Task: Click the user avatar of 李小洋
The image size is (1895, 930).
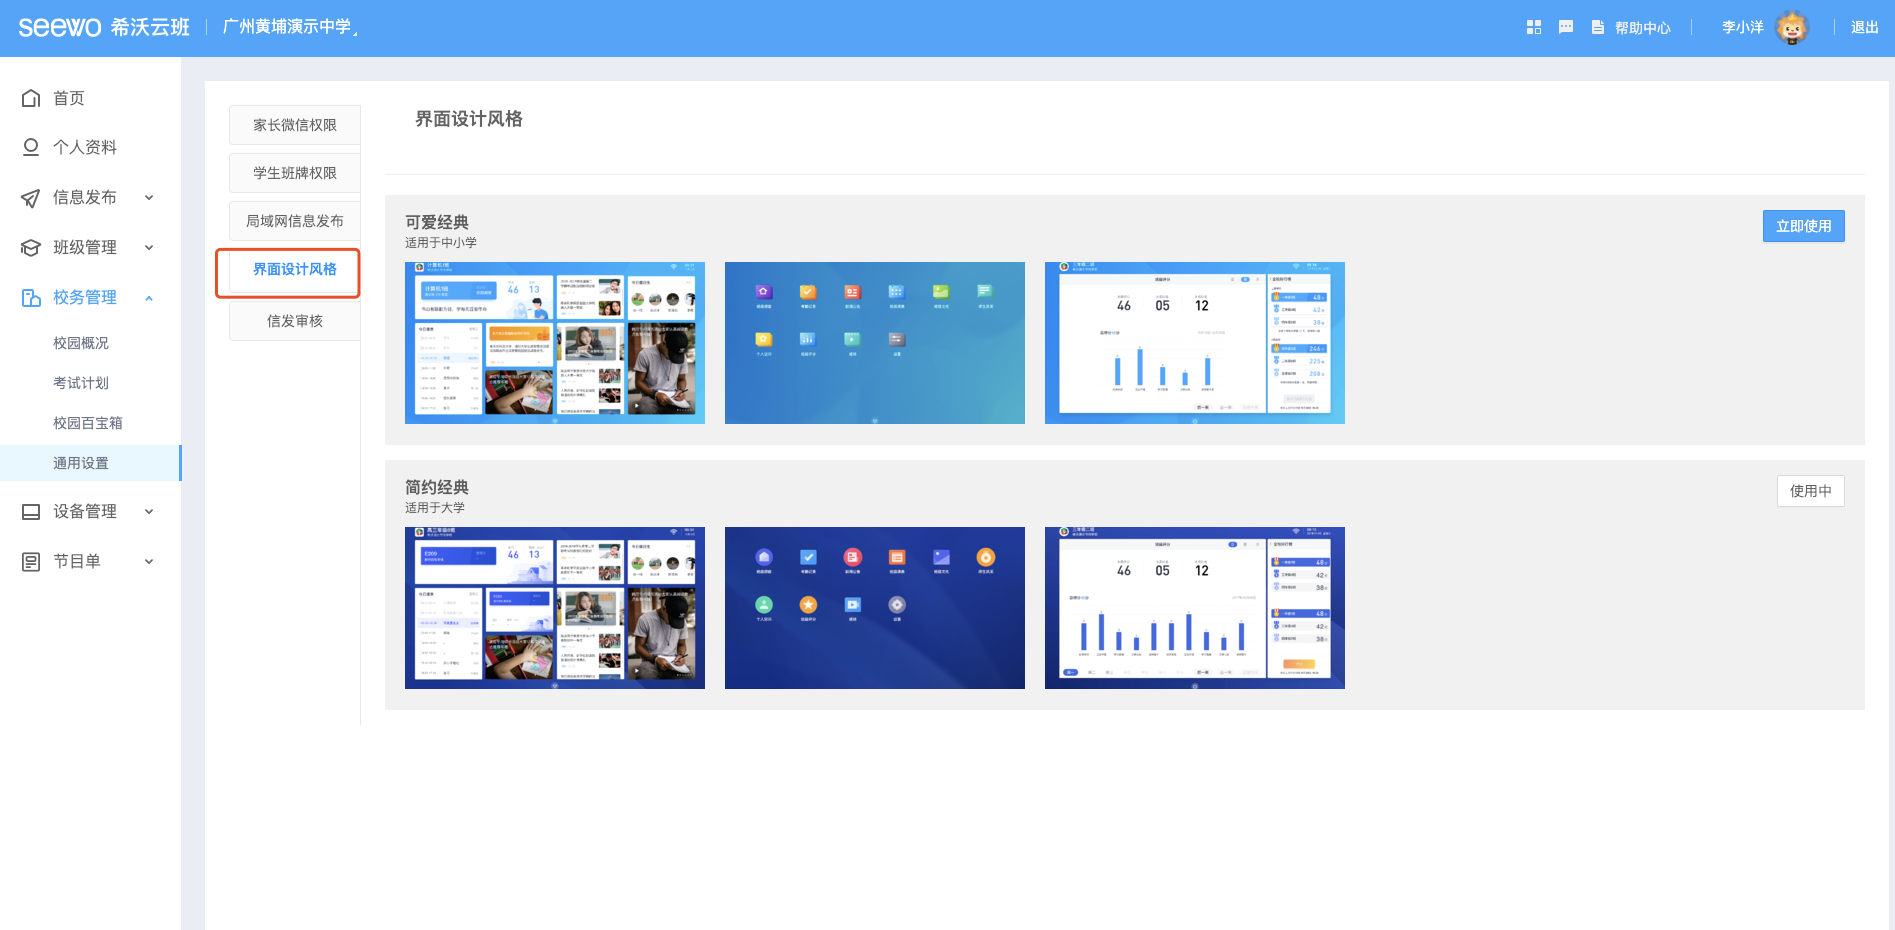Action: tap(1792, 27)
